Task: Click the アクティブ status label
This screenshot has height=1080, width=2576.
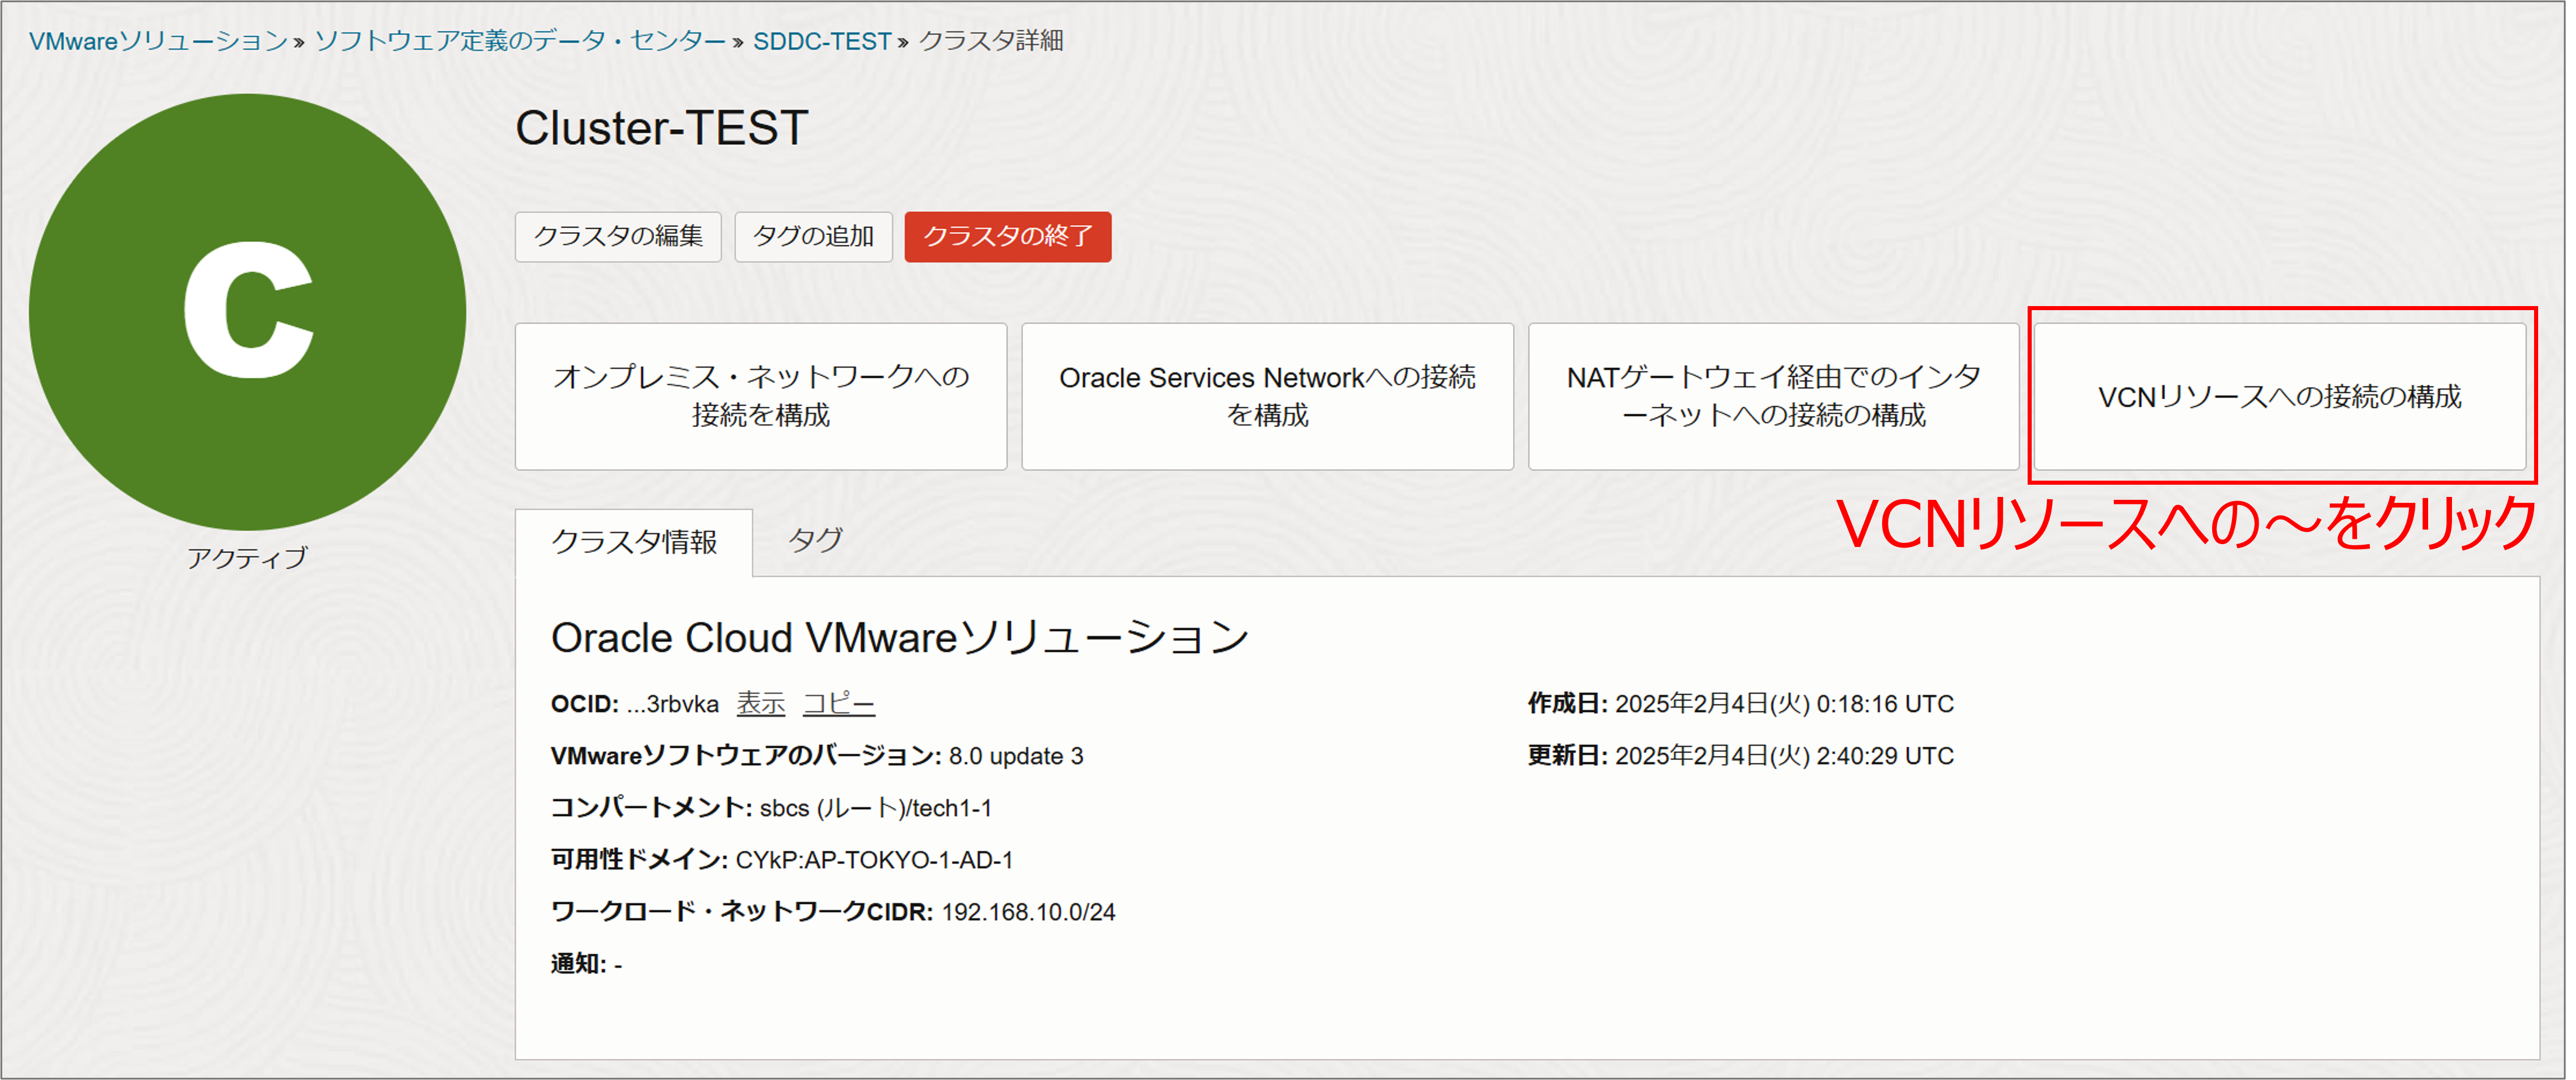Action: click(x=247, y=558)
